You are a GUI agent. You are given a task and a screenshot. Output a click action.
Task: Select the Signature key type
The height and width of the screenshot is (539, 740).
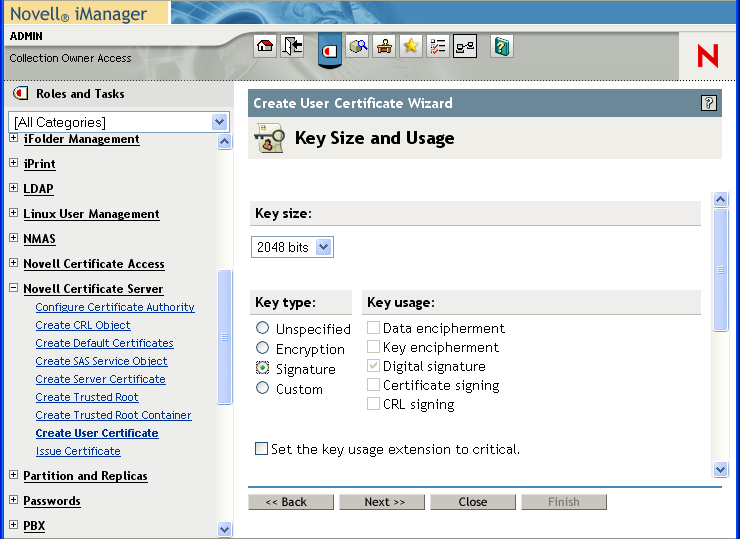pos(262,368)
